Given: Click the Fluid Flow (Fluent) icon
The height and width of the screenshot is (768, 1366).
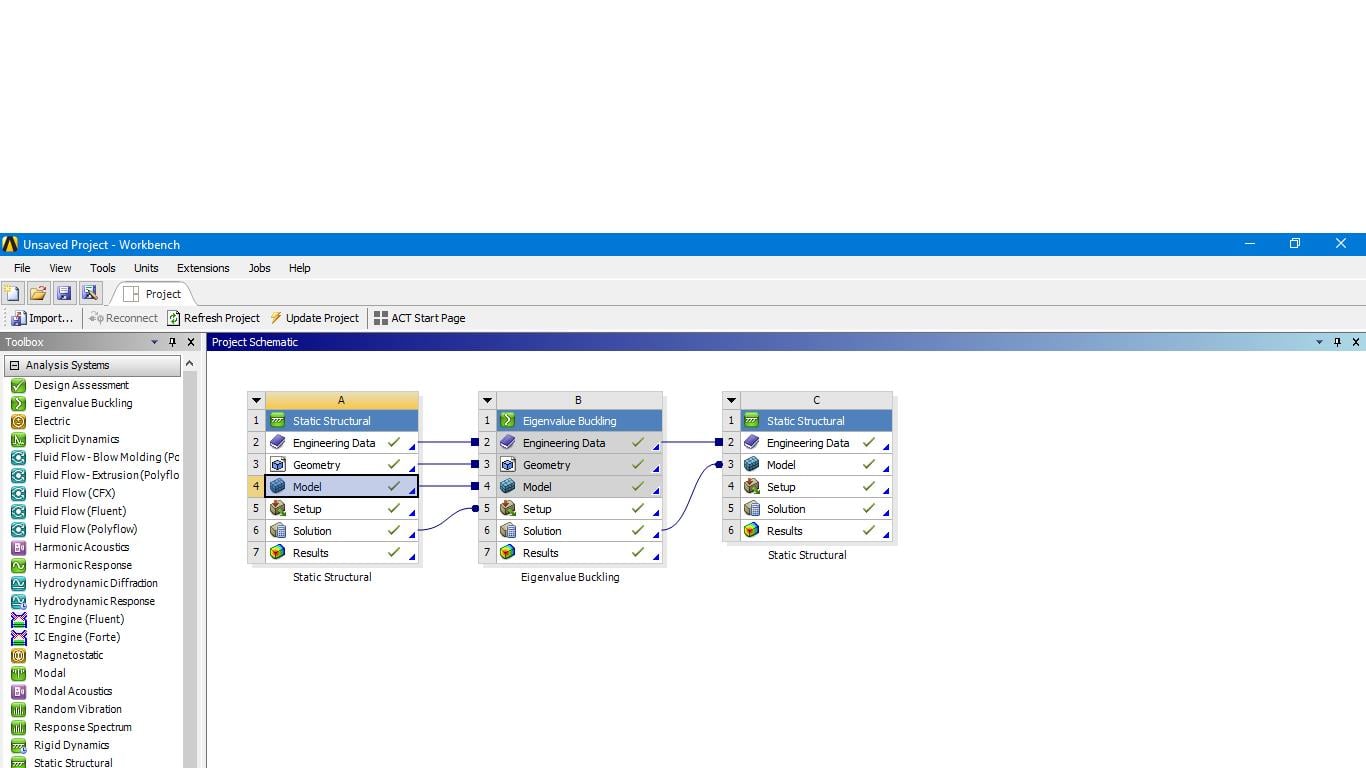Looking at the screenshot, I should 18,511.
